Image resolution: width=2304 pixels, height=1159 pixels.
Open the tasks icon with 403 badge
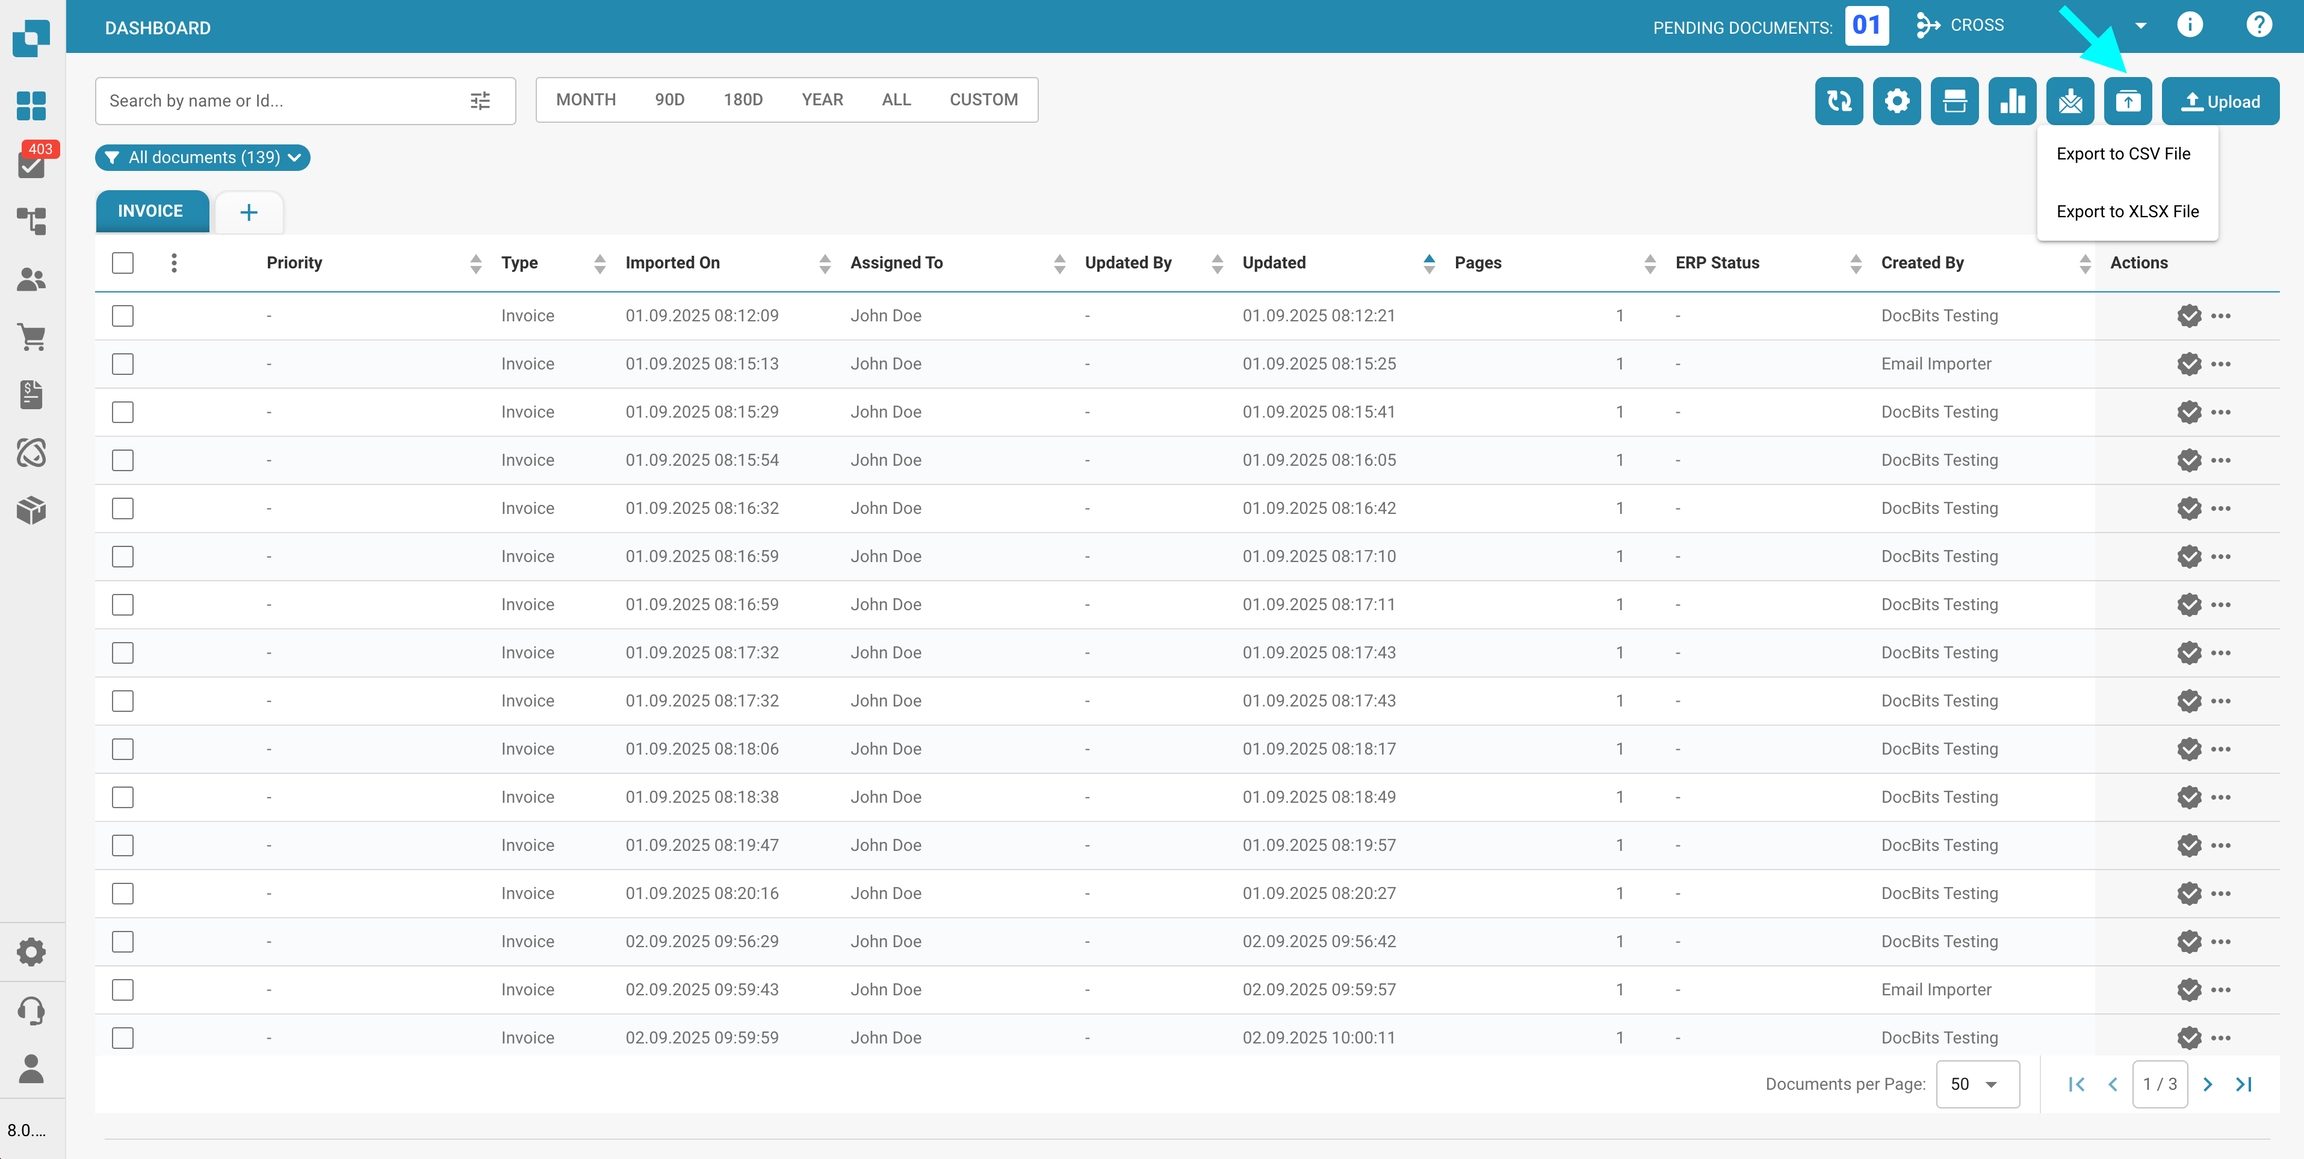[x=32, y=163]
